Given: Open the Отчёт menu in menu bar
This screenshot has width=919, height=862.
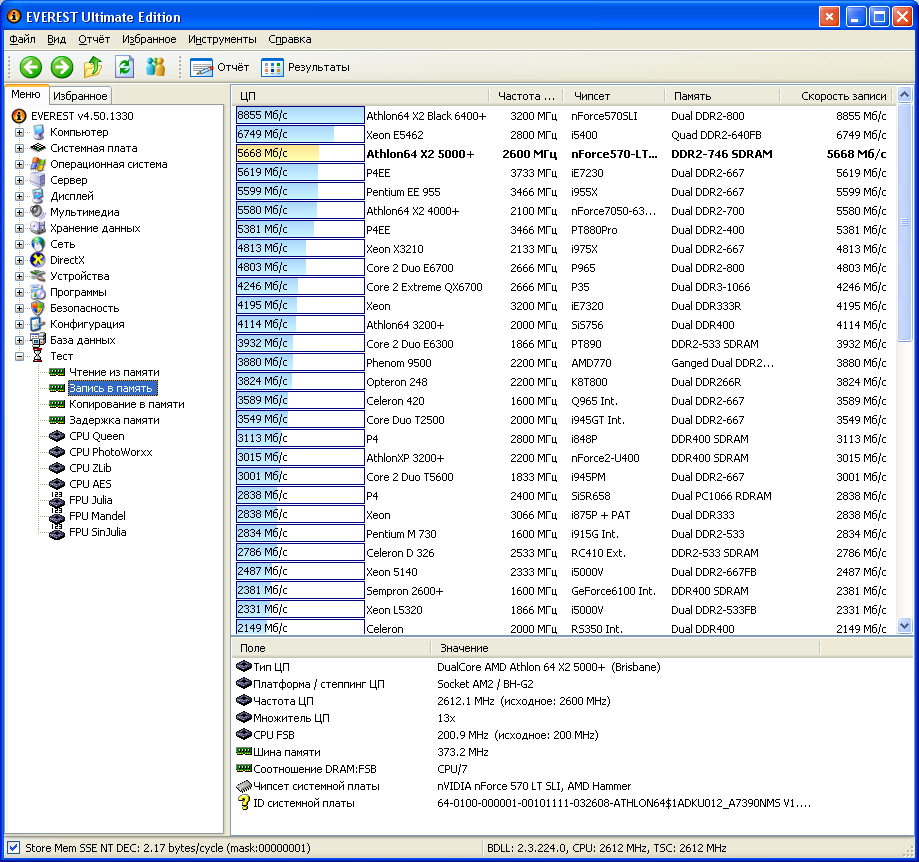Looking at the screenshot, I should pos(94,39).
